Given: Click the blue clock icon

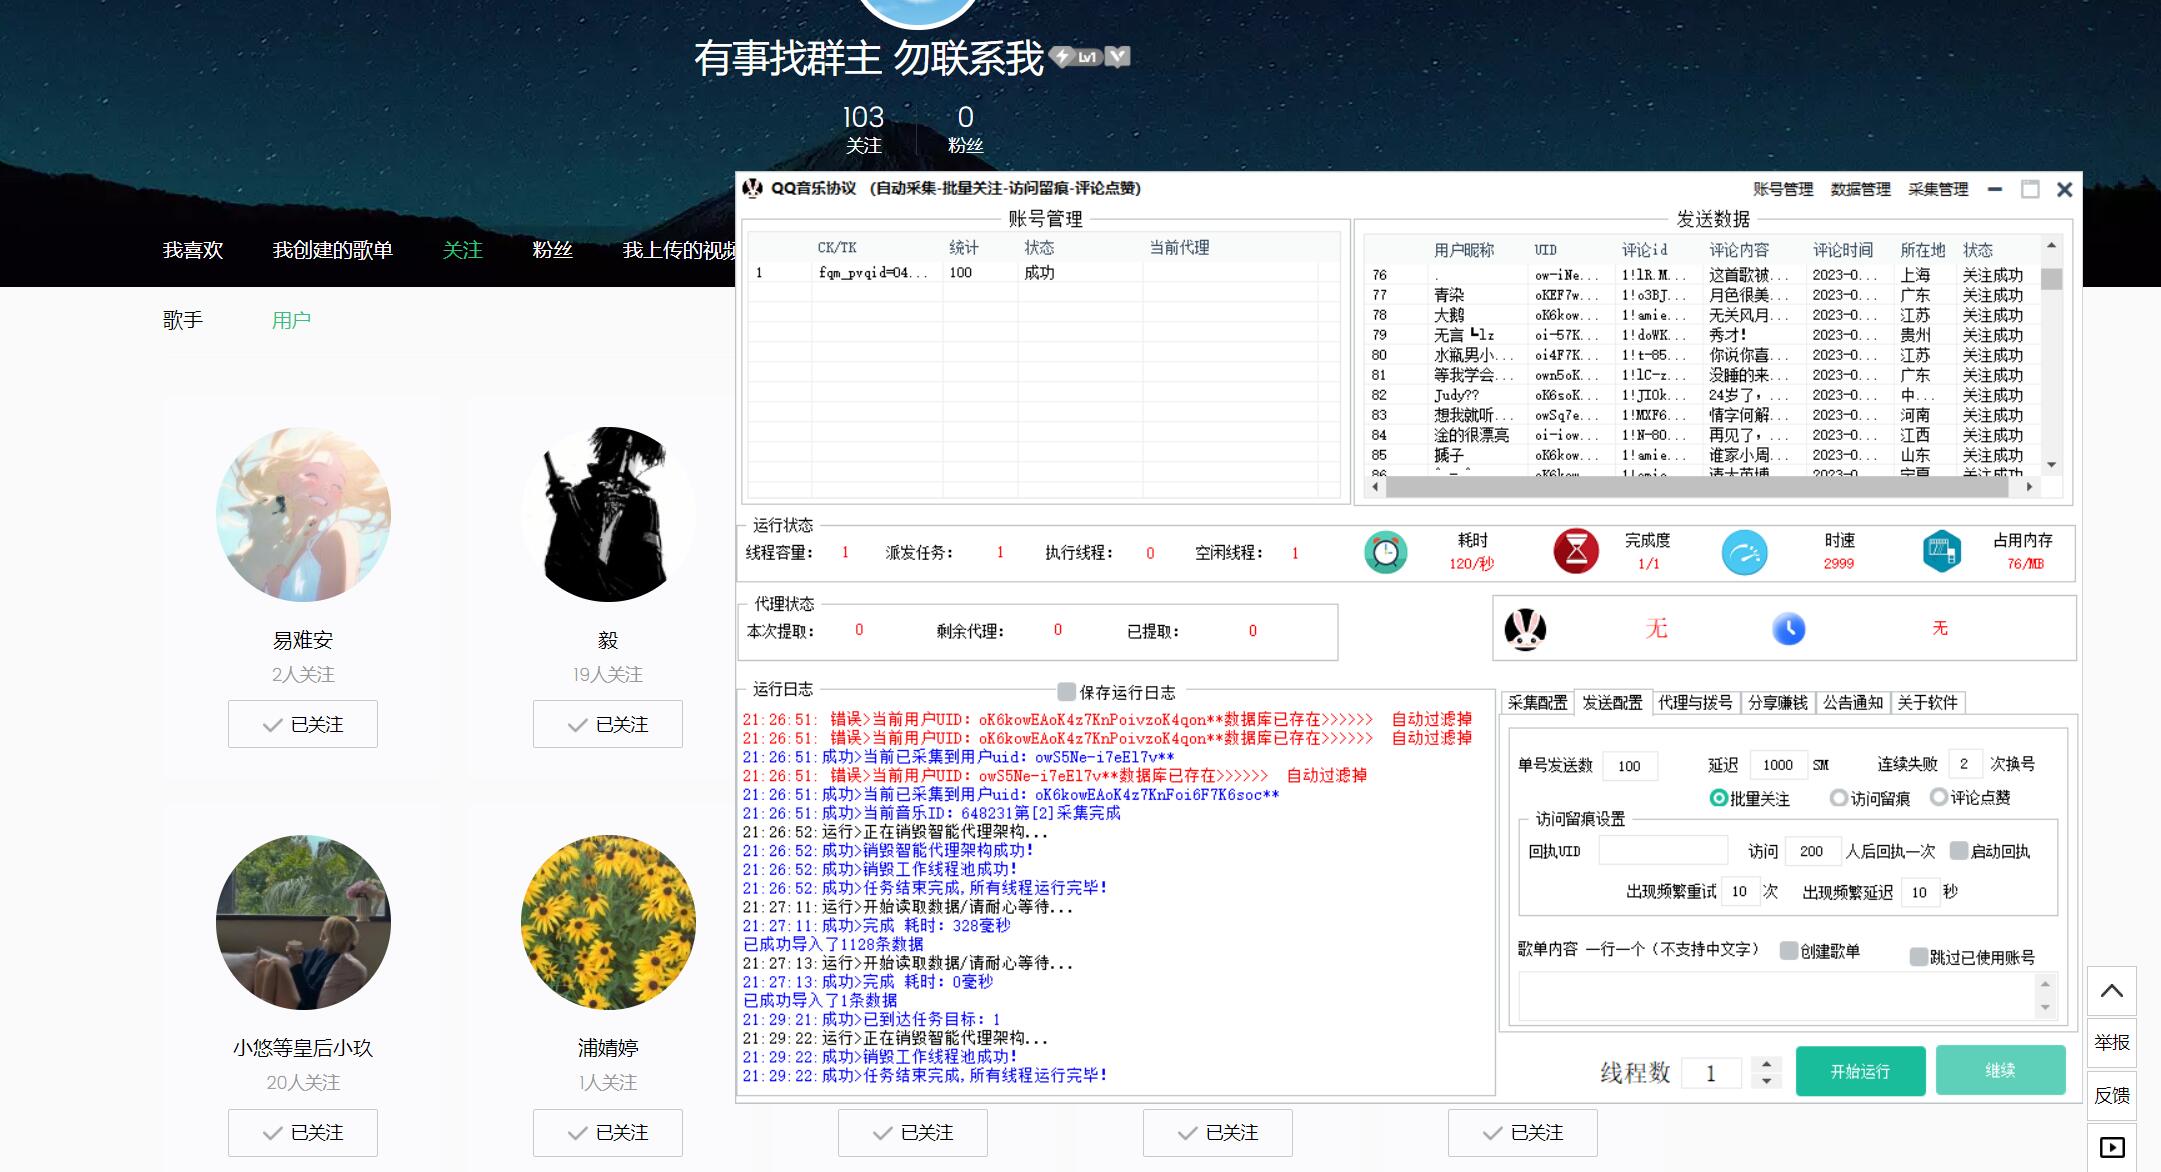Looking at the screenshot, I should [1788, 629].
